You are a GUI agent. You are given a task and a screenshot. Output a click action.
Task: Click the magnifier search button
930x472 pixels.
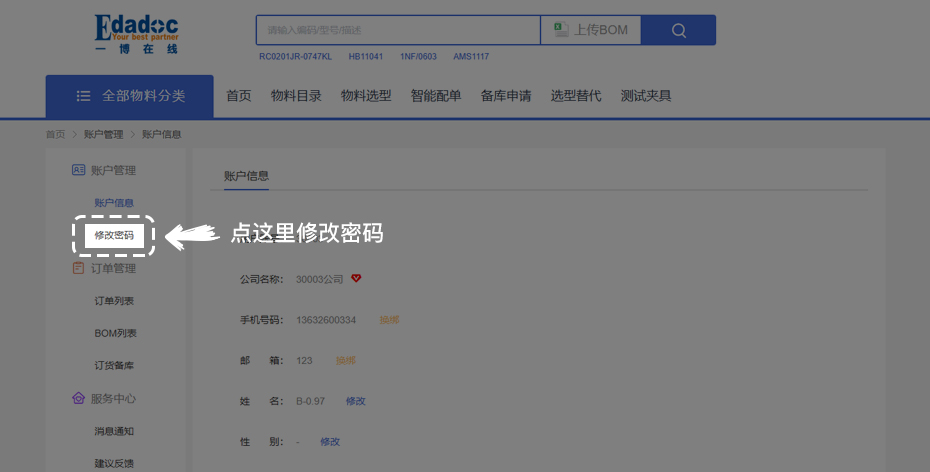click(679, 30)
